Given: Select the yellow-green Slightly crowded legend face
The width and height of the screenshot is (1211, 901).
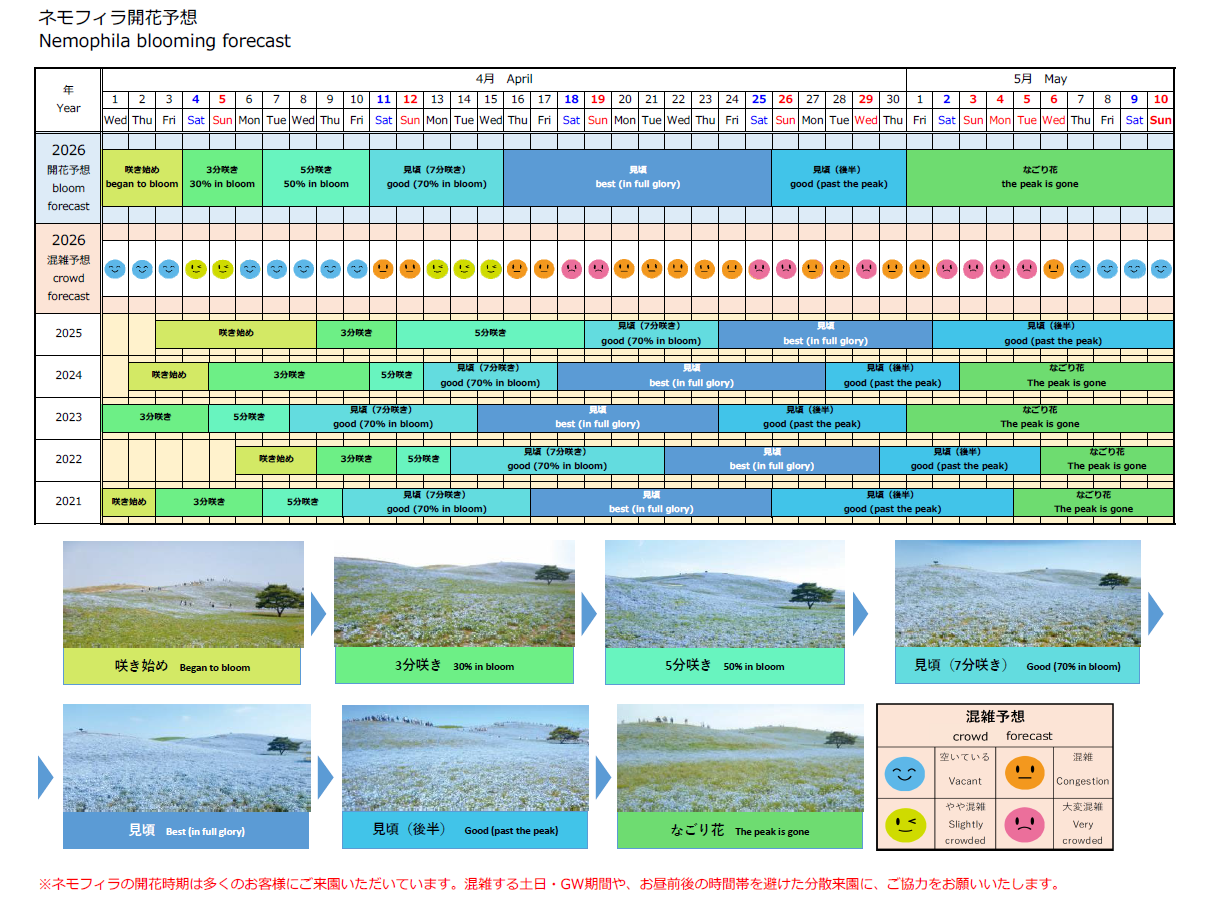Looking at the screenshot, I should click(905, 824).
